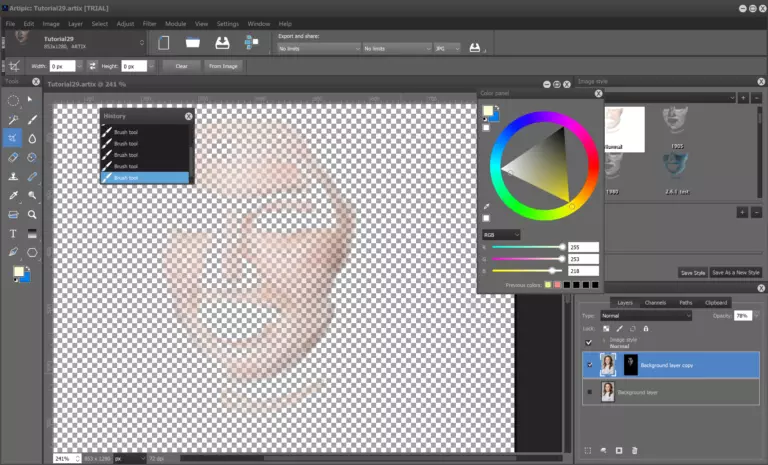Click the new document icon in toolbar
This screenshot has height=465, width=768.
[x=164, y=43]
